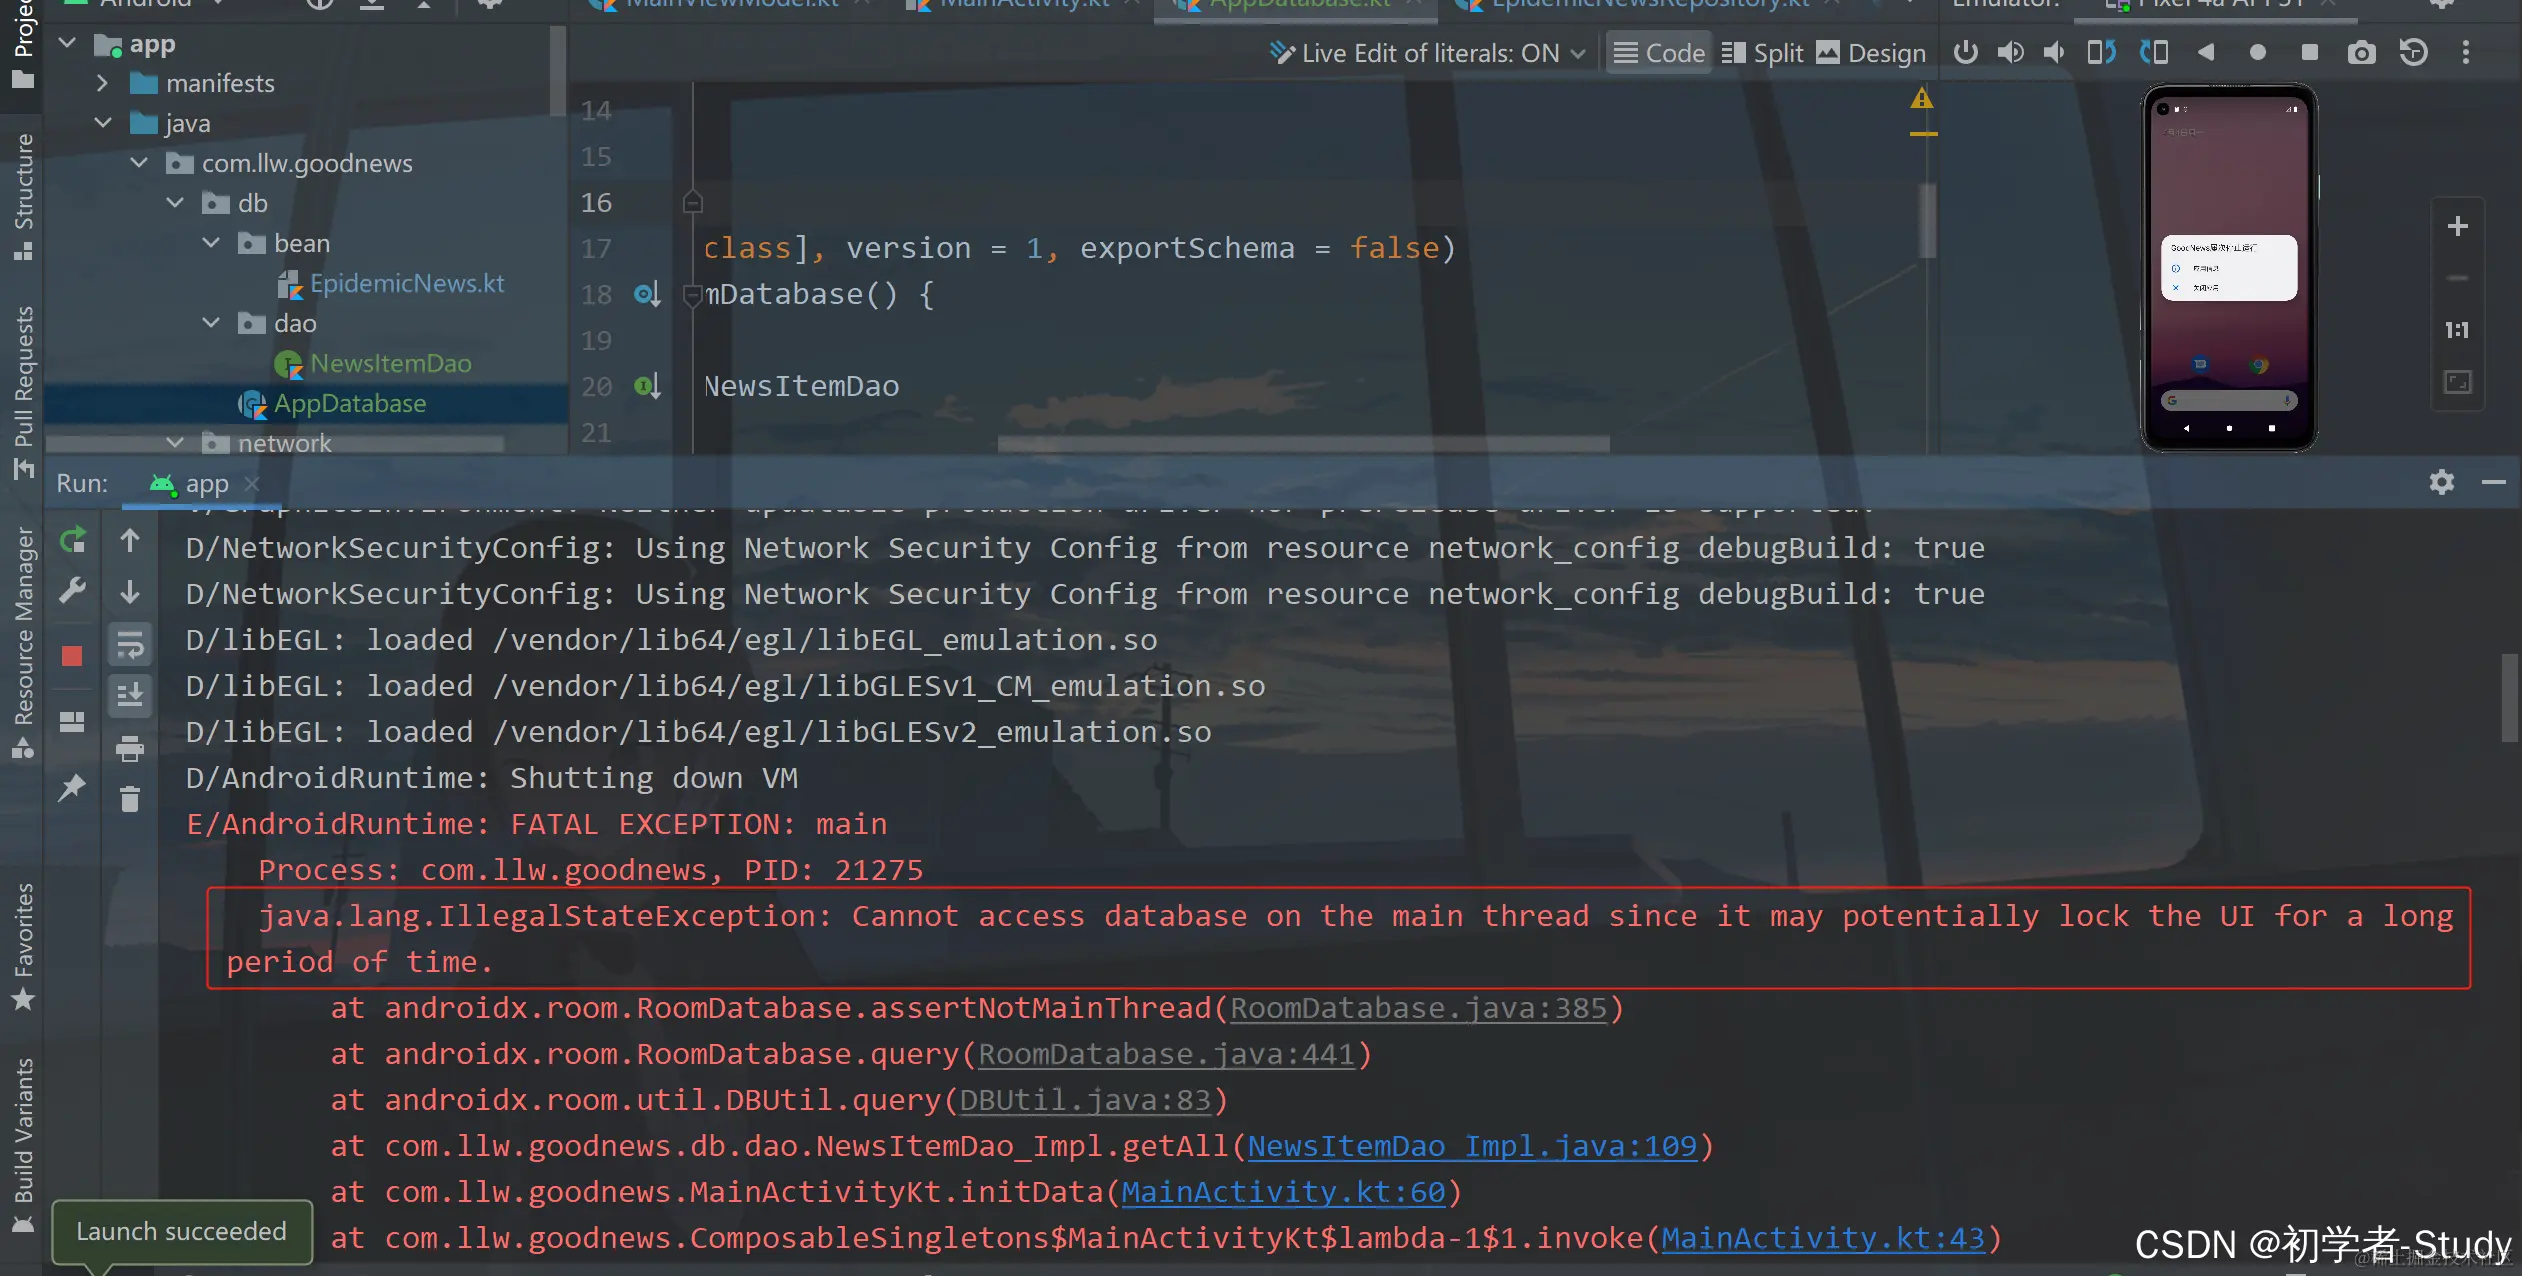Rotate the emulator left
This screenshot has width=2522, height=1276.
[x=2101, y=53]
